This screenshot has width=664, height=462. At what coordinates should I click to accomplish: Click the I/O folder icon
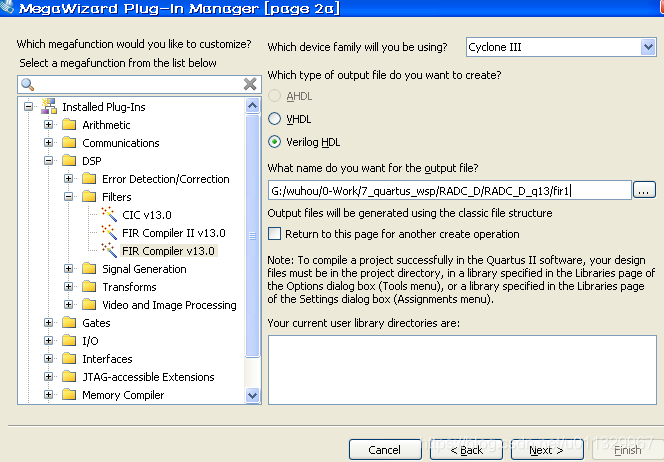click(x=69, y=340)
